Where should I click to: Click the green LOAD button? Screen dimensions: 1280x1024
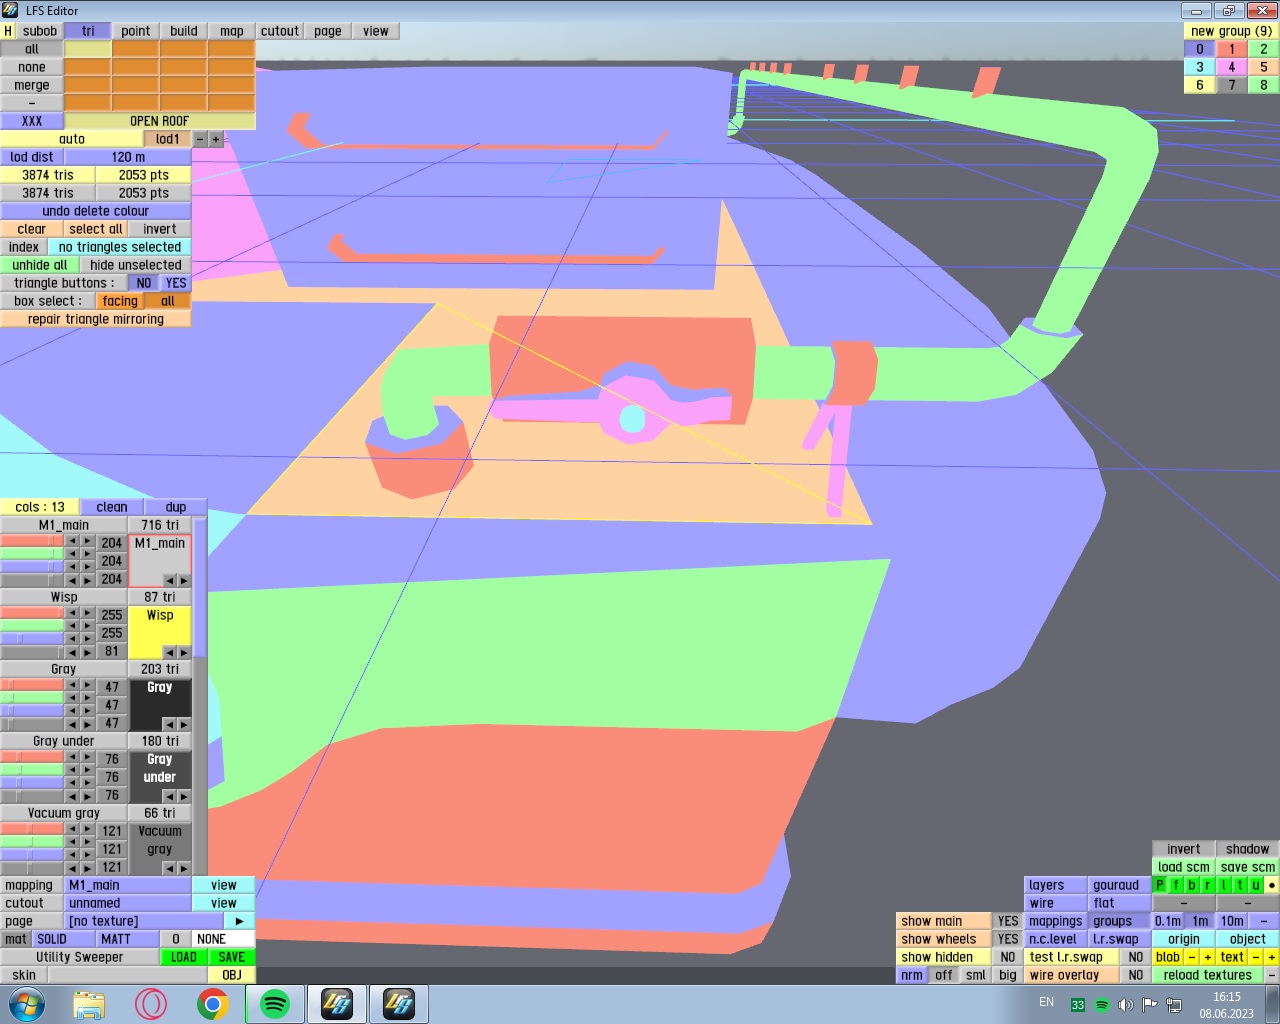(x=184, y=957)
